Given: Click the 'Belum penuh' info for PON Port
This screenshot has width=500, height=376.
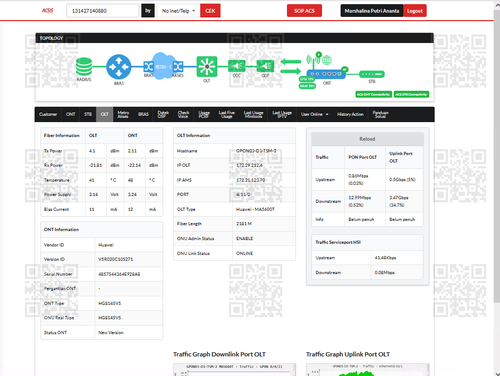Looking at the screenshot, I should click(x=361, y=219).
